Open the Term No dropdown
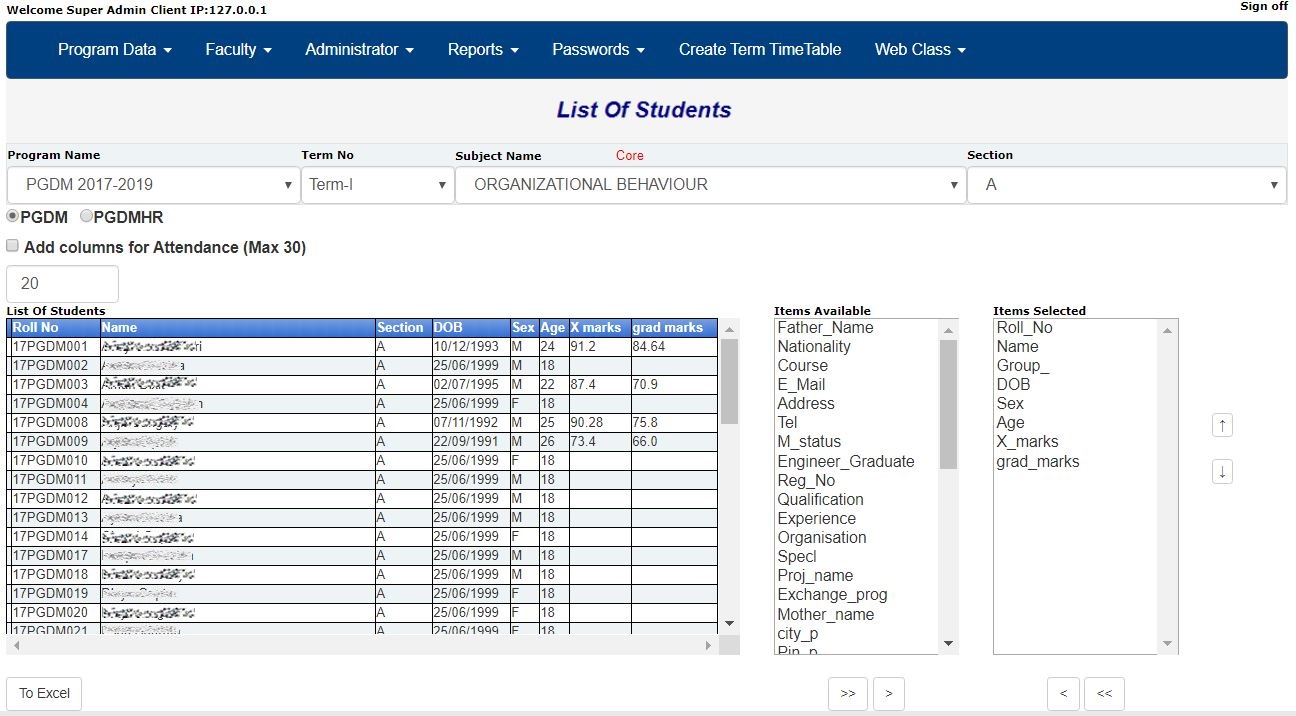This screenshot has width=1296, height=716. 441,184
